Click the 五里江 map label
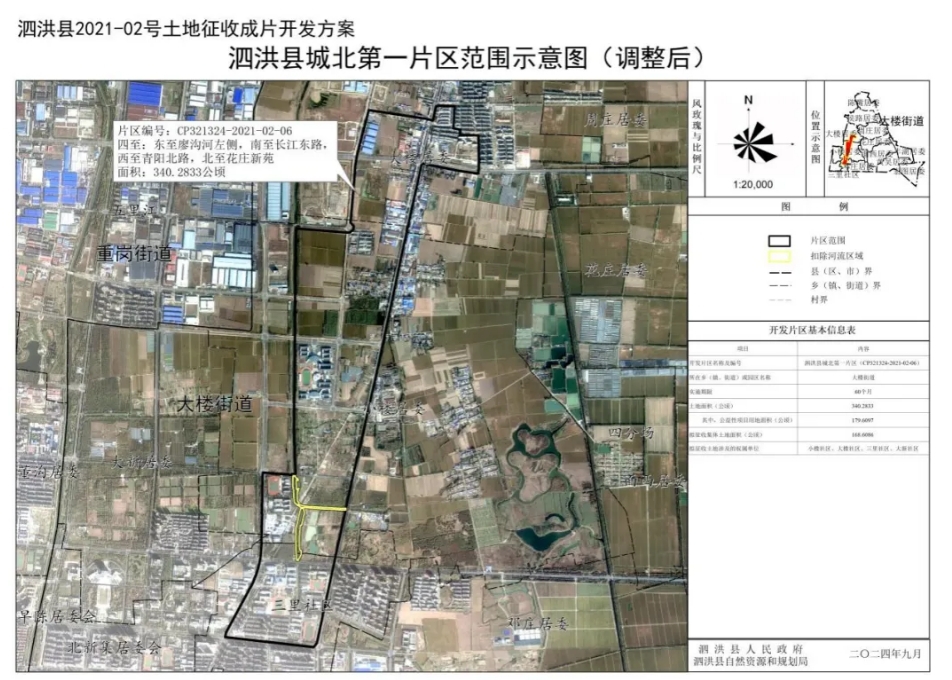Screen dimensions: 952x680 [134, 210]
